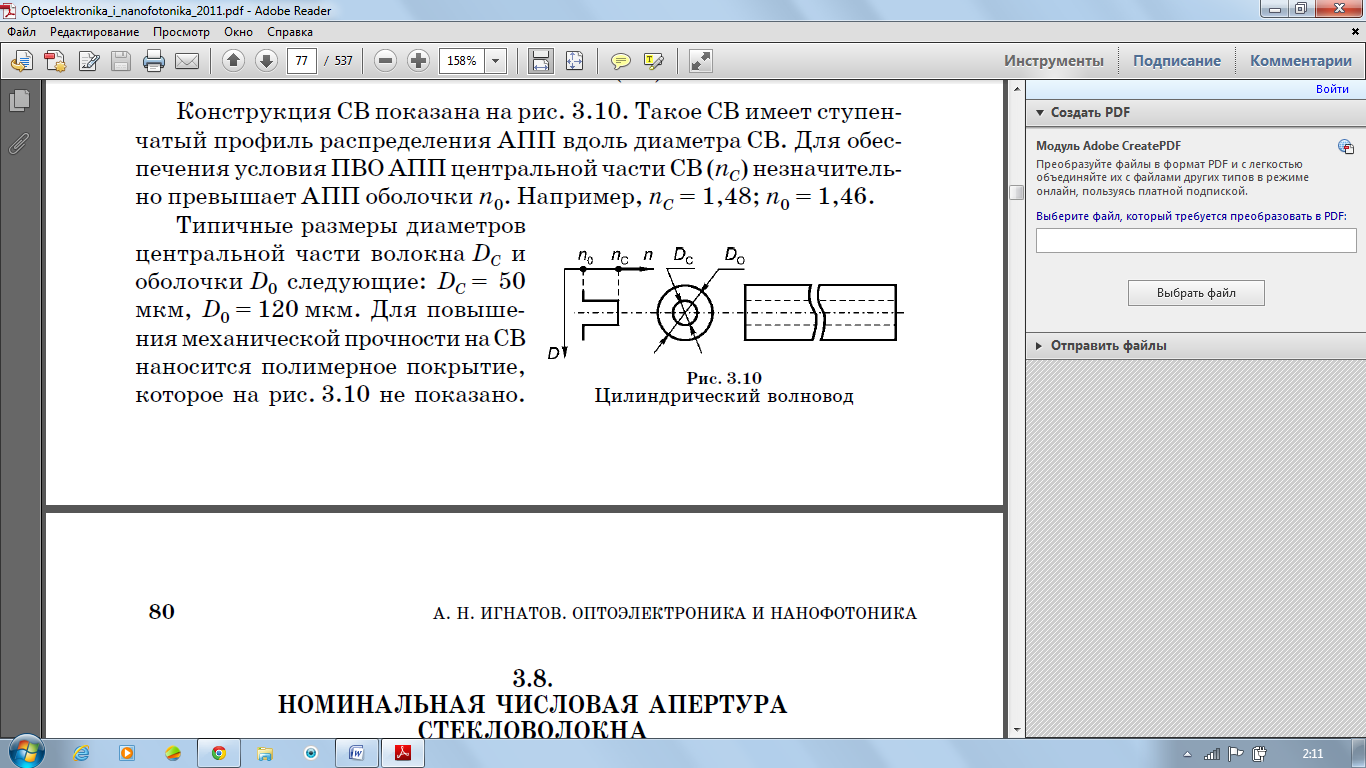The height and width of the screenshot is (768, 1366).
Task: Go to next page arrow
Action: click(x=266, y=61)
